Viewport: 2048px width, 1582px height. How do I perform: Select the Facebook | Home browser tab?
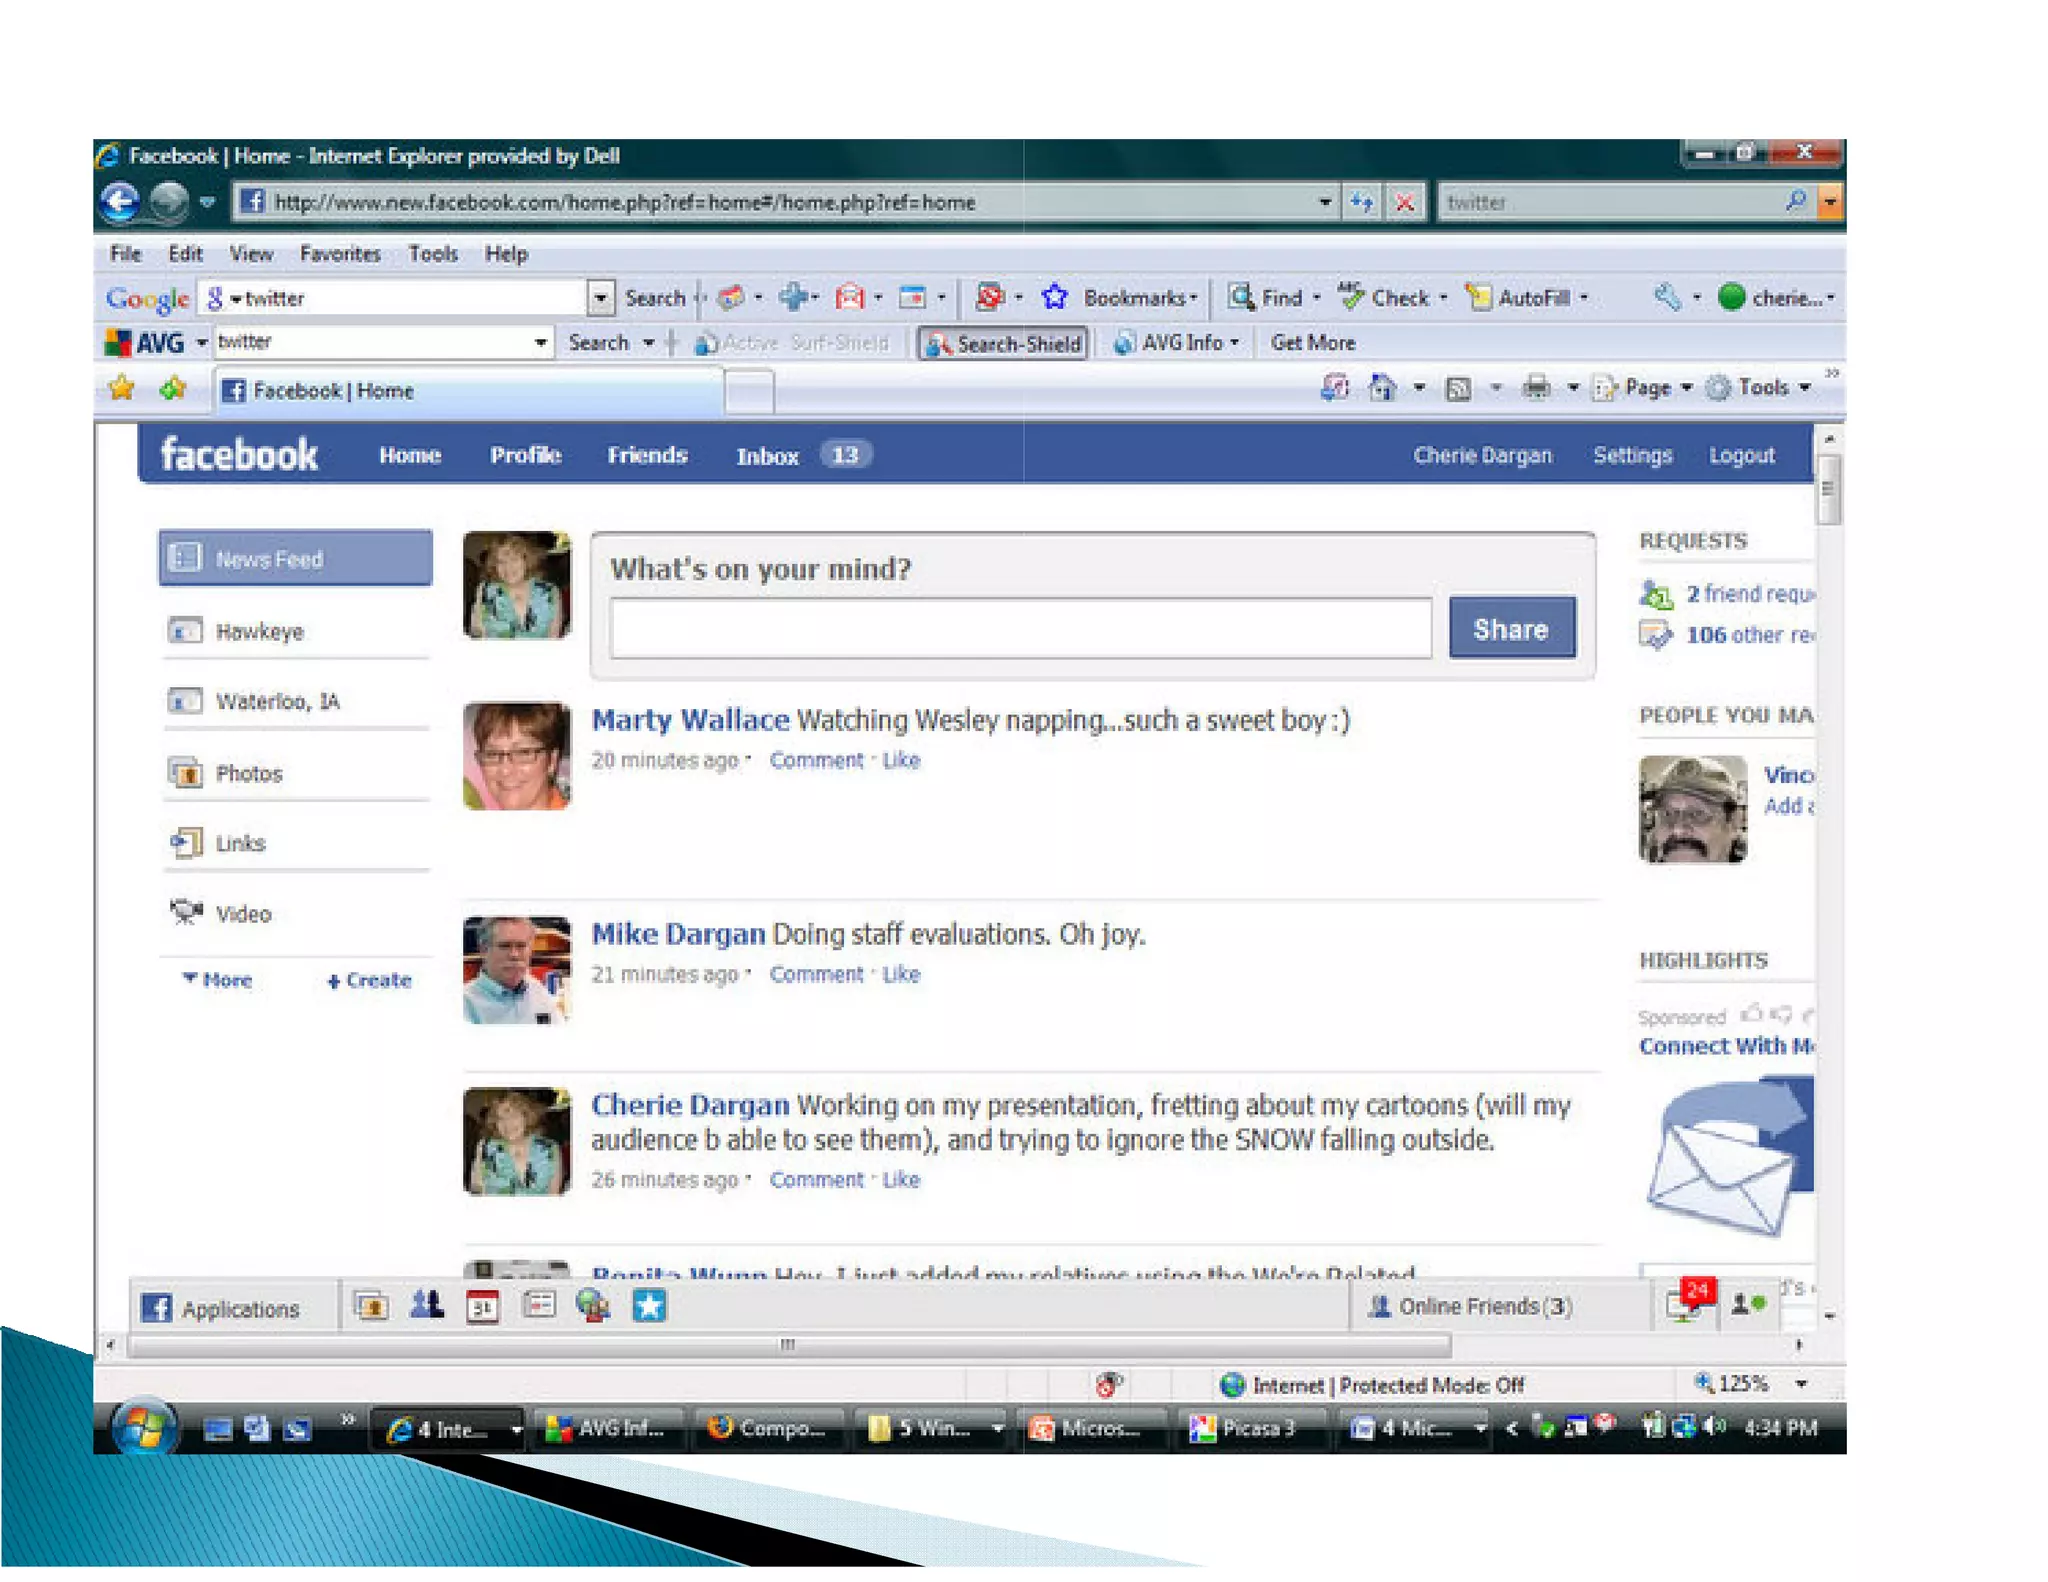(x=468, y=390)
